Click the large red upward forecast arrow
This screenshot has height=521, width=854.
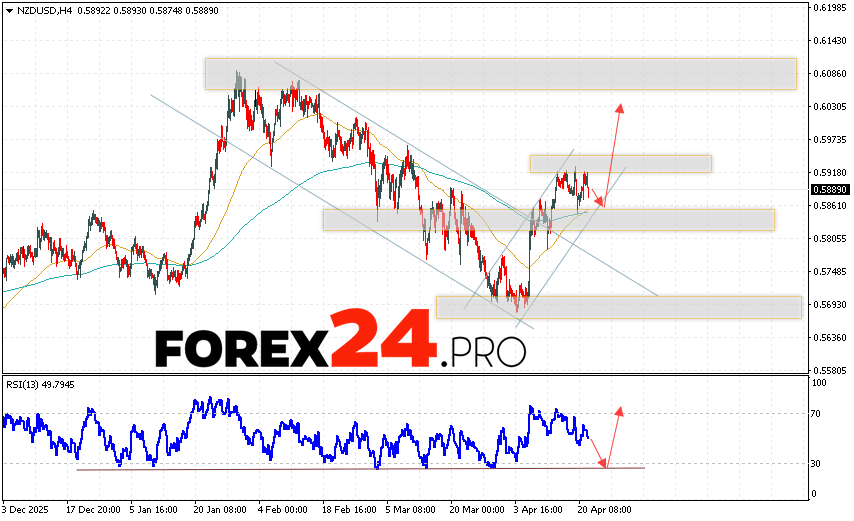pyautogui.click(x=614, y=150)
